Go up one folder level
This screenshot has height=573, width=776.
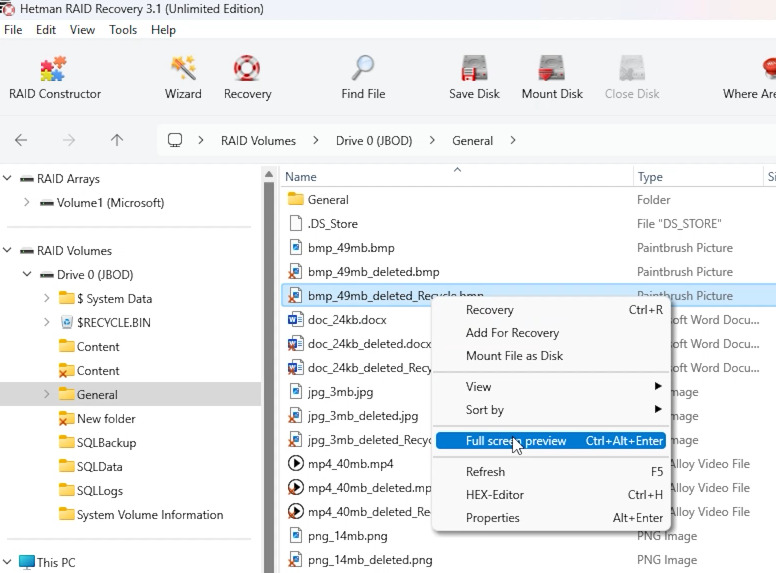[117, 141]
